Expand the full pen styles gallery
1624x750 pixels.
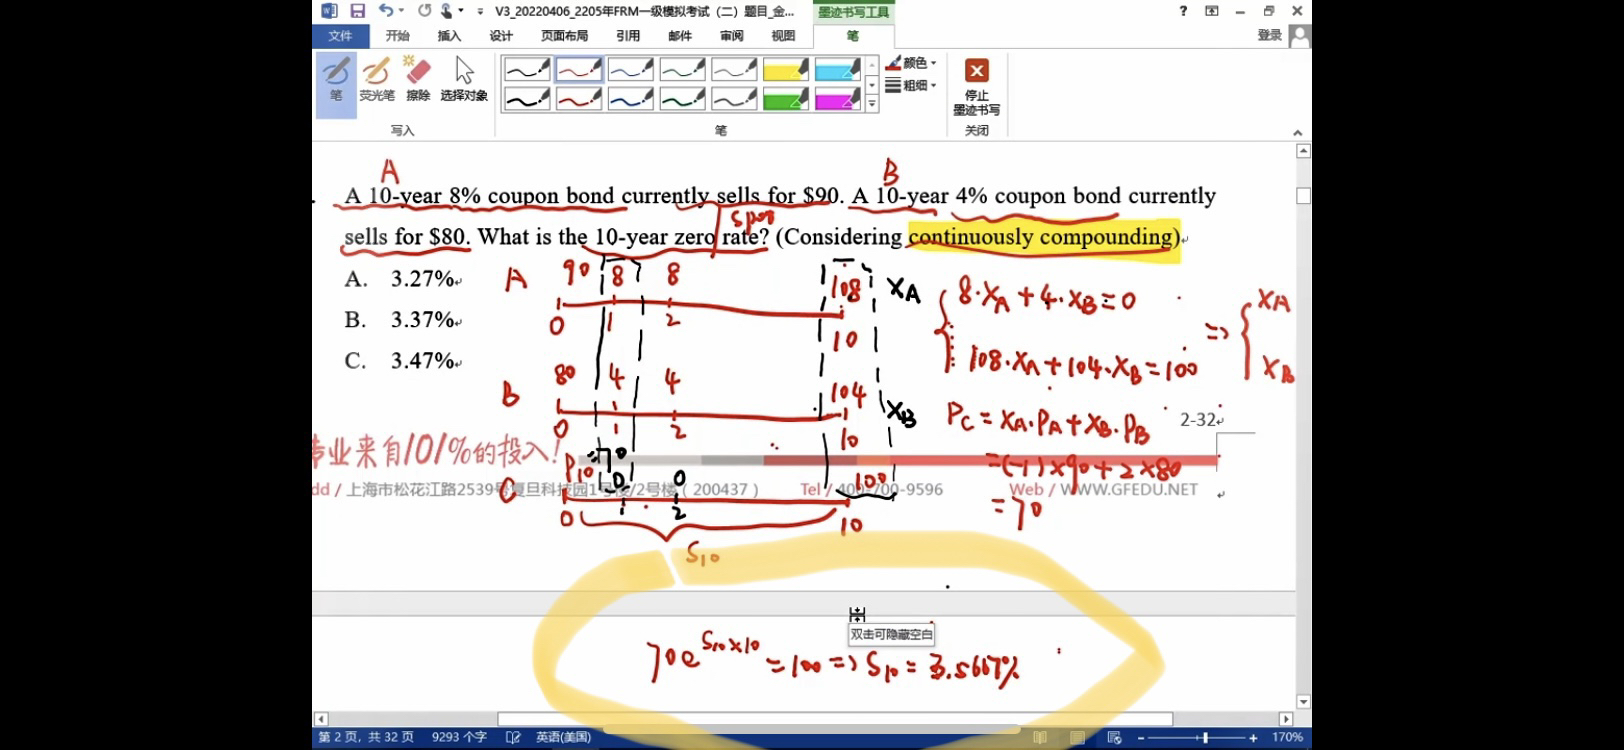tap(872, 103)
